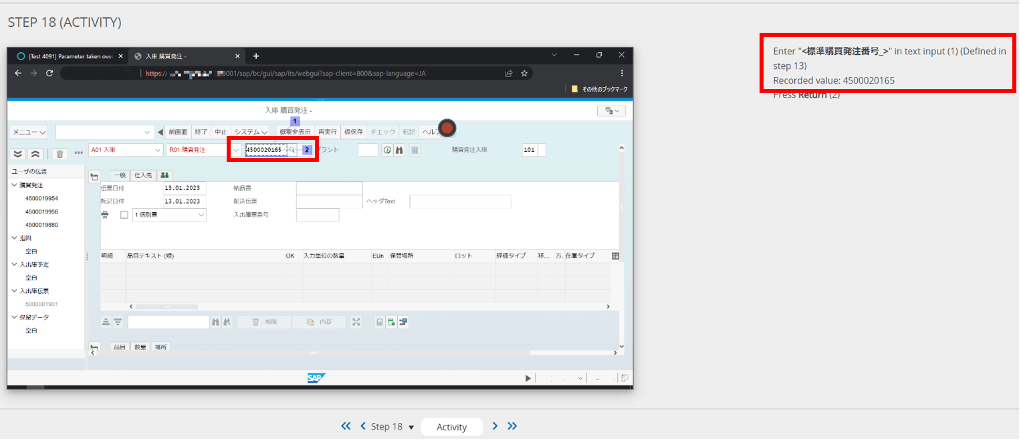This screenshot has width=1020, height=440.
Task: Open the three-dots more options in the side panel
Action: pos(79,154)
